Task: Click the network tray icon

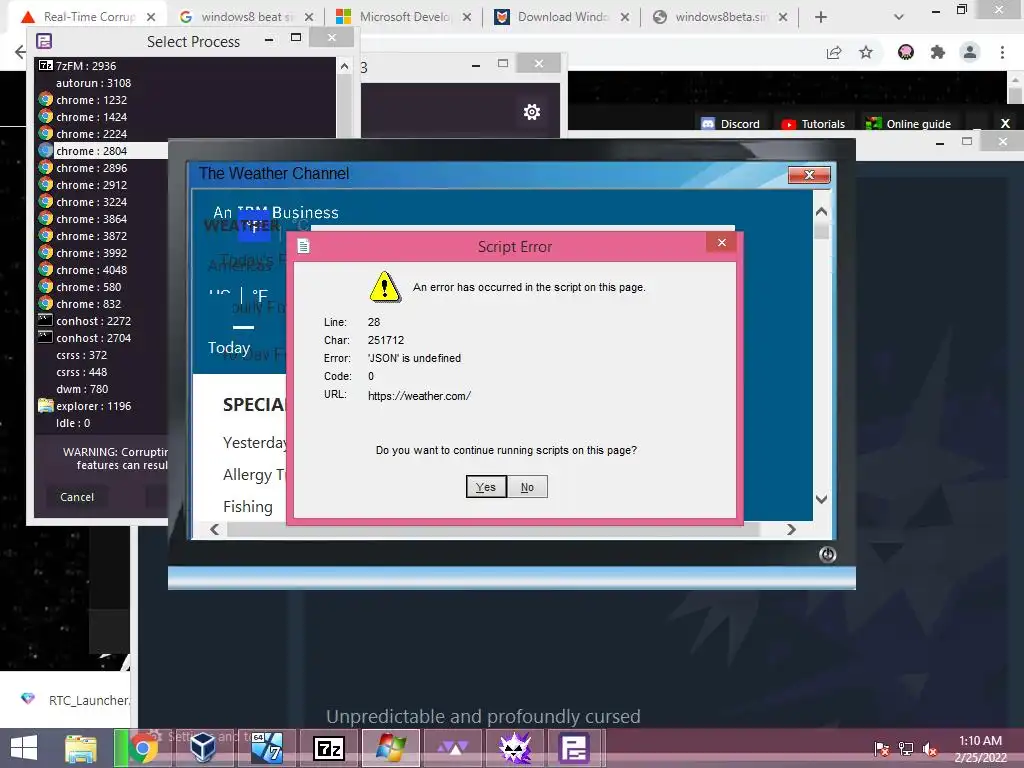Action: (906, 749)
